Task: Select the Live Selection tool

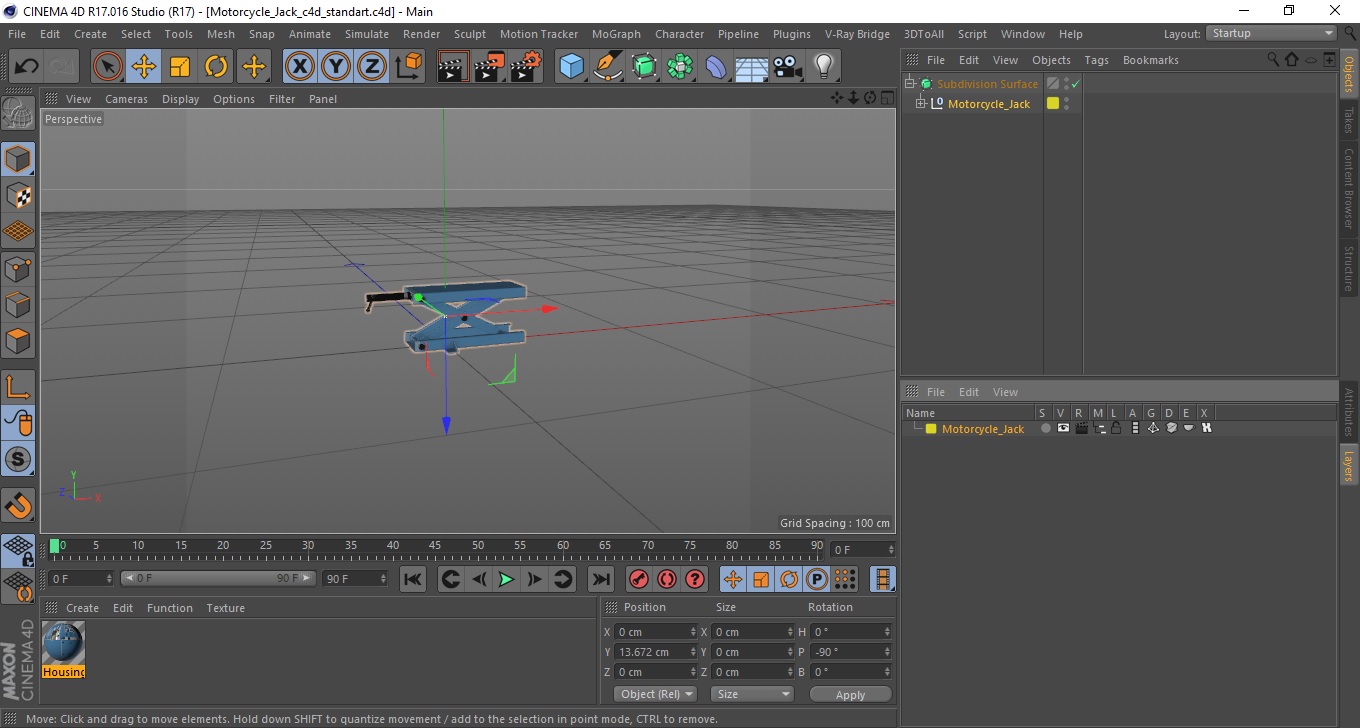Action: coord(107,67)
